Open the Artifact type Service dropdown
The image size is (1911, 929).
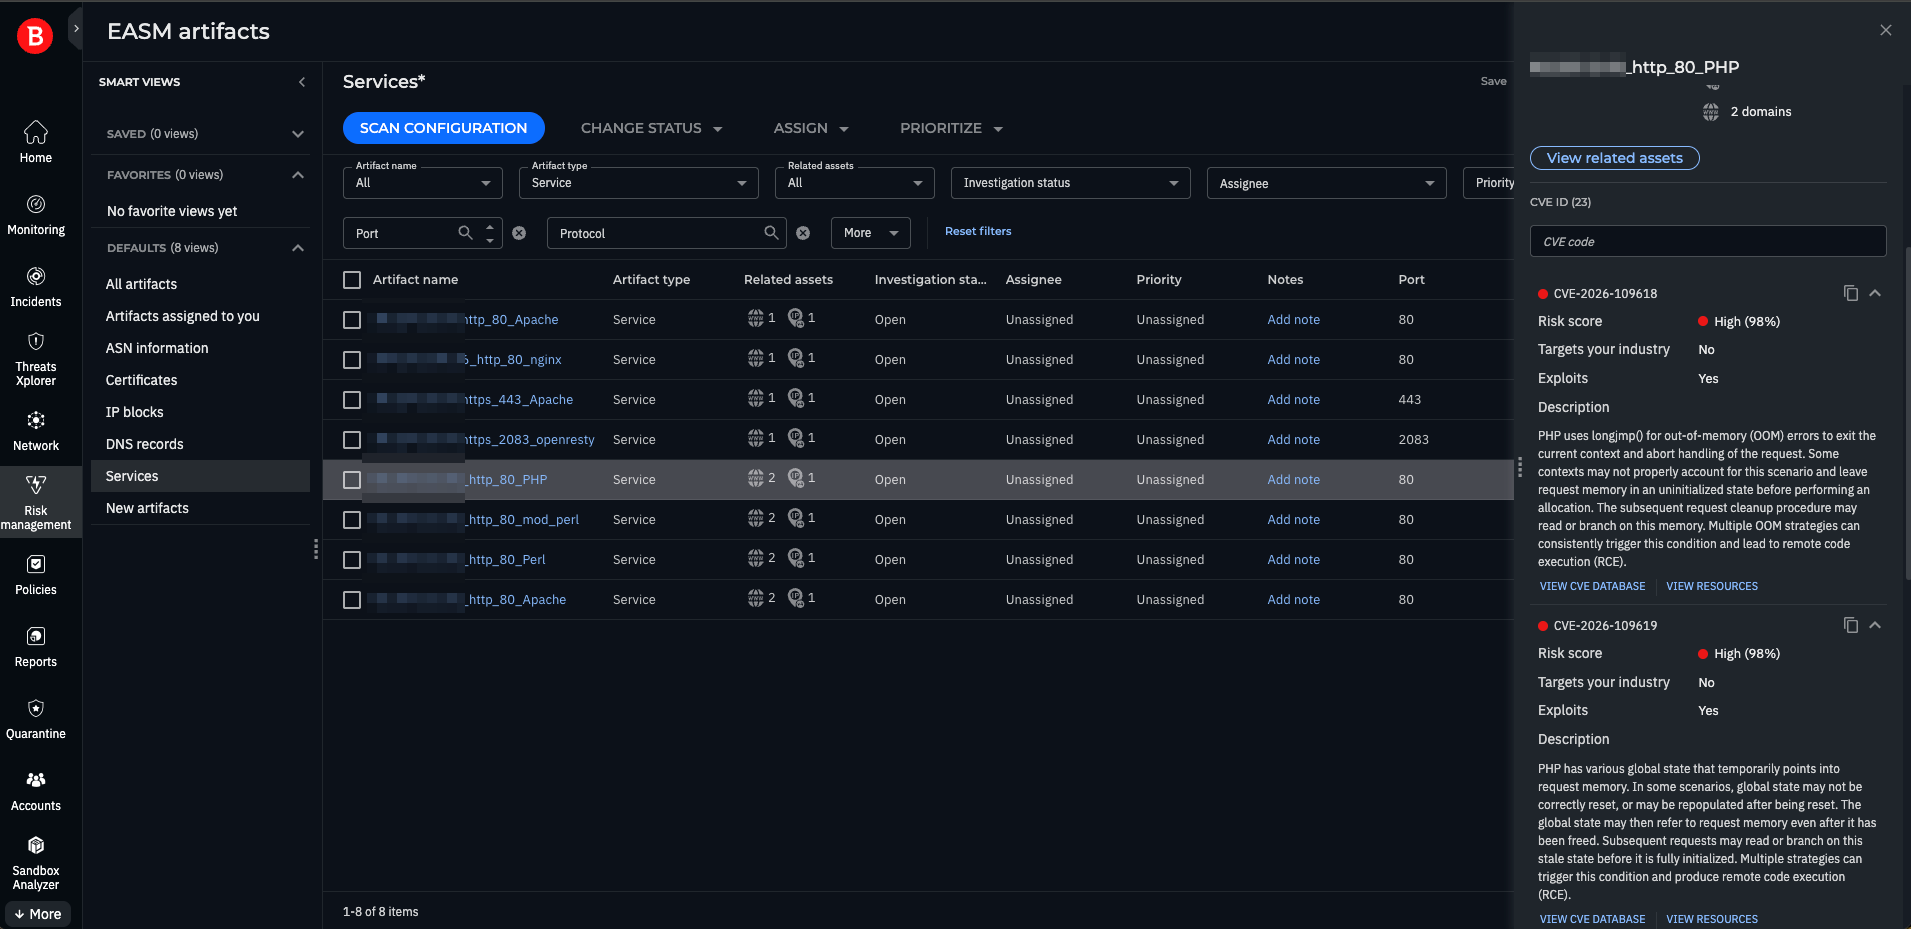pyautogui.click(x=639, y=183)
